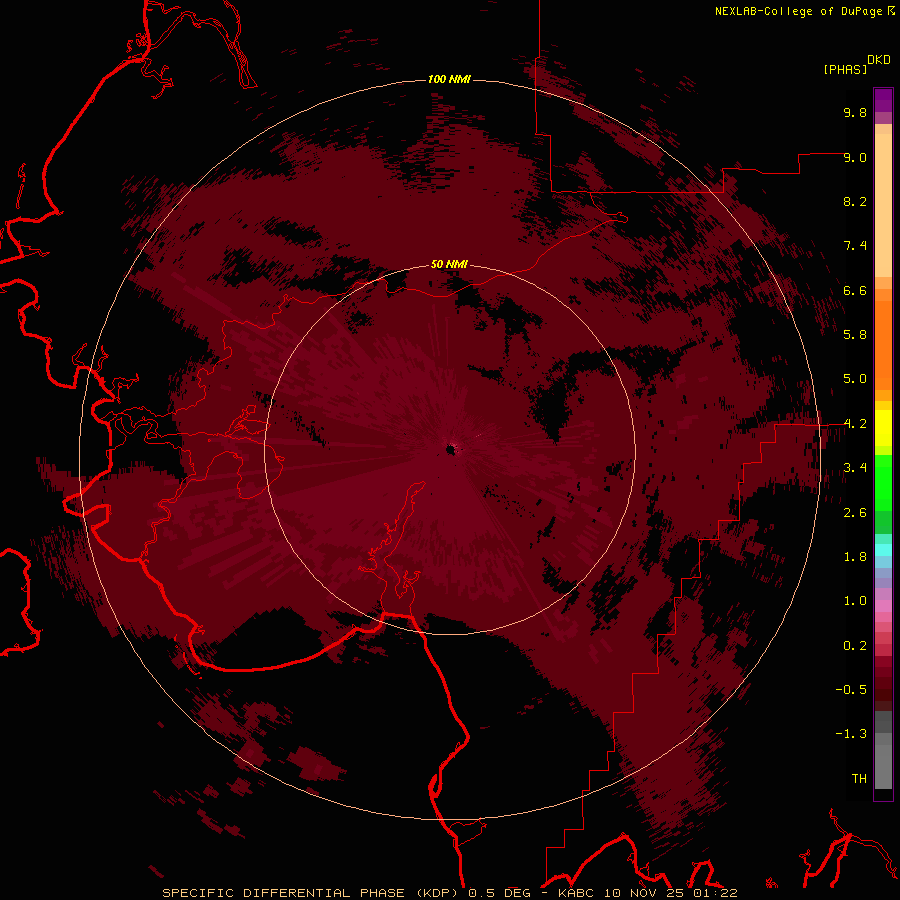Click the Specific Differential Phase caption text
This screenshot has height=900, width=900.
[x=449, y=893]
